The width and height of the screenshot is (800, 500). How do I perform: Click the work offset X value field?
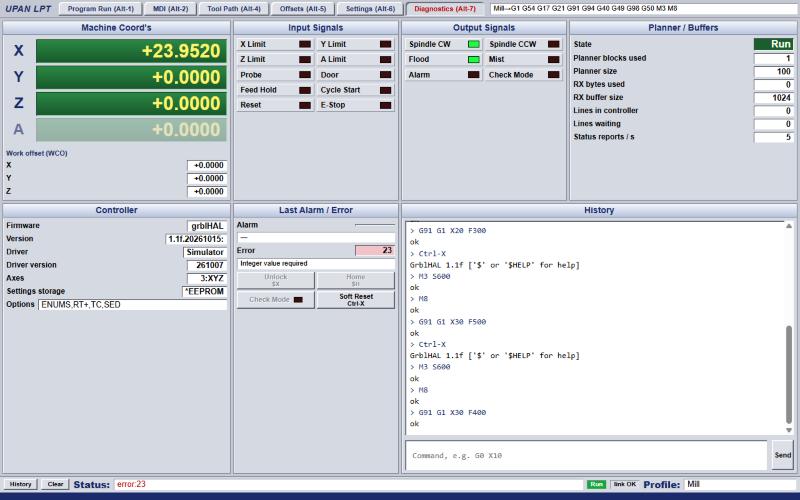click(207, 165)
